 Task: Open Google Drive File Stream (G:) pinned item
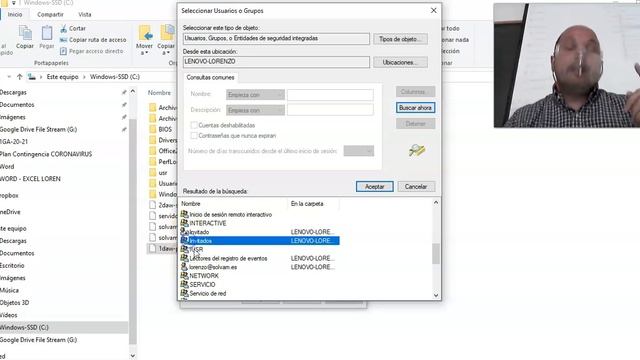click(x=38, y=129)
